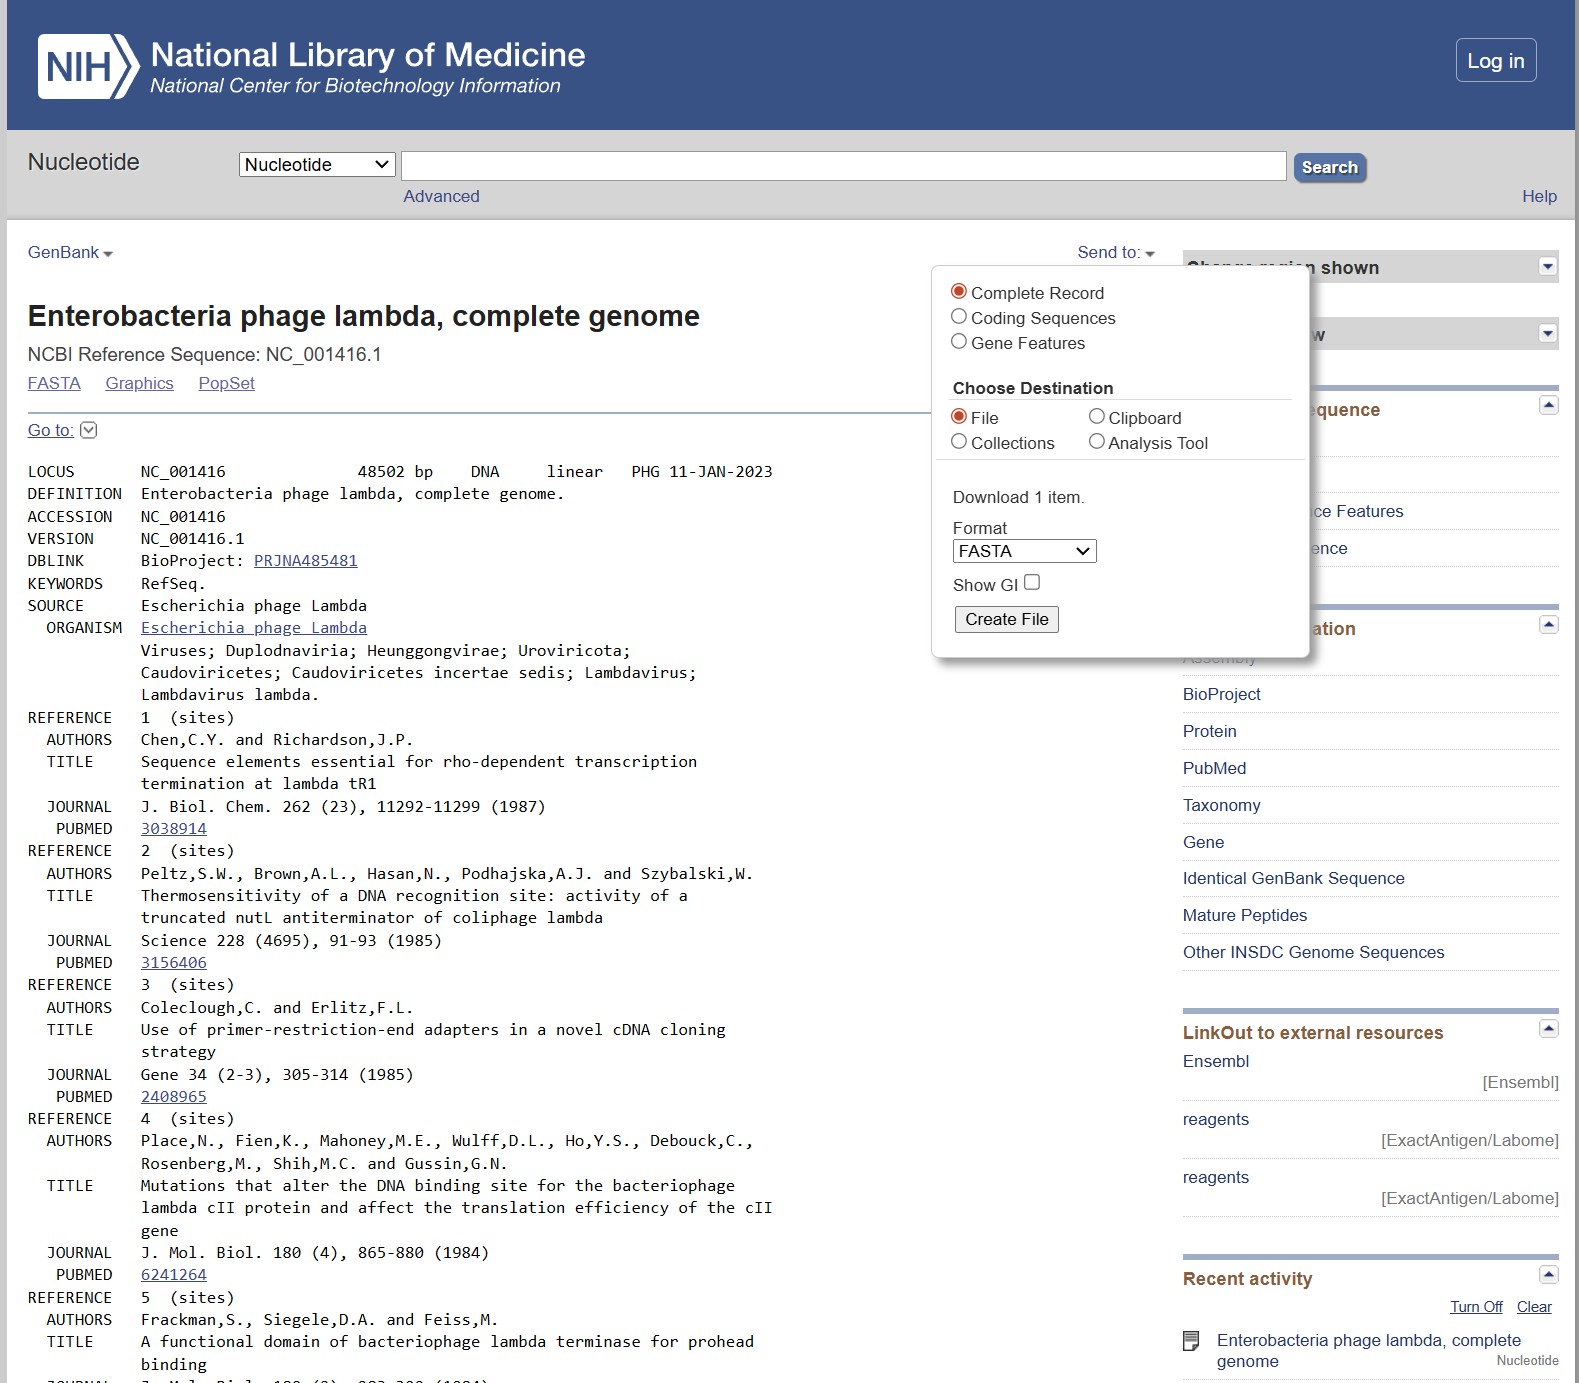Image resolution: width=1579 pixels, height=1383 pixels.
Task: Clear recent activity
Action: pos(1534,1307)
